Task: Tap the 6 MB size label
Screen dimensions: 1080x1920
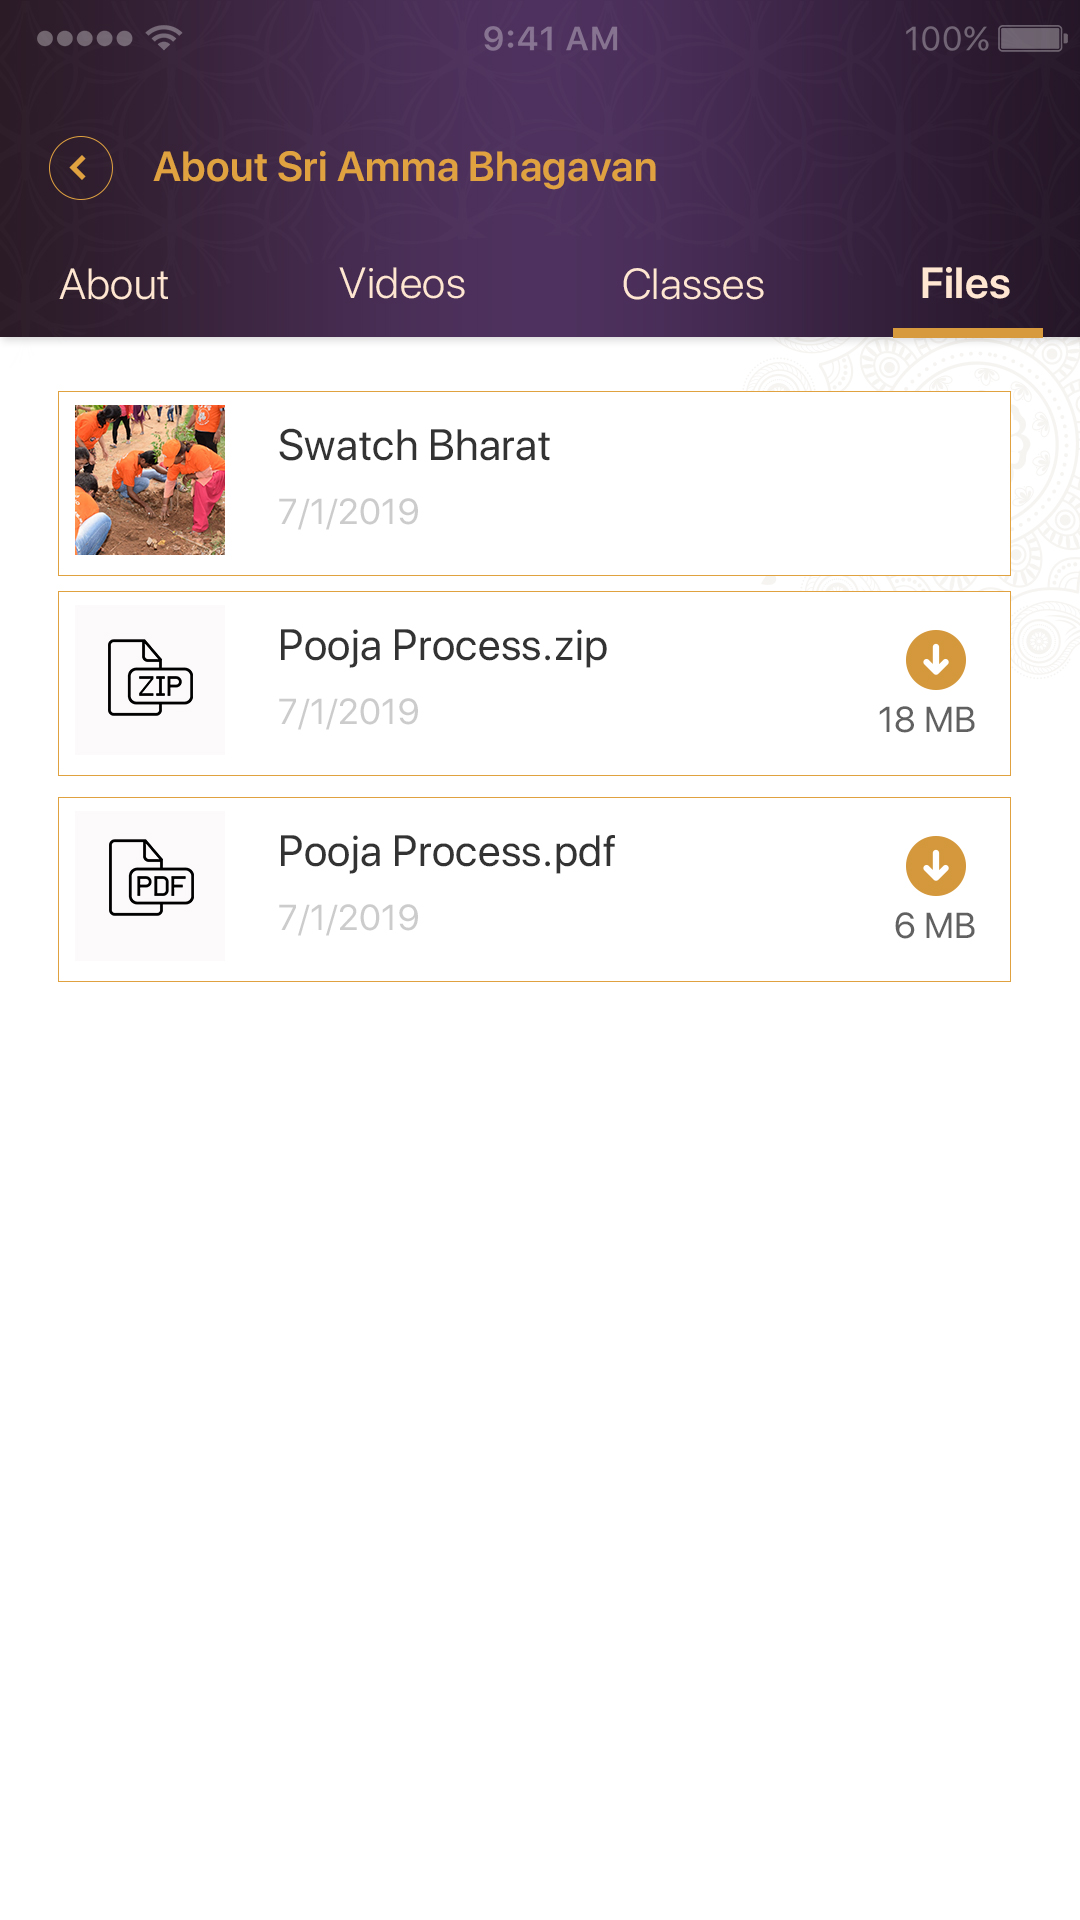Action: (934, 926)
